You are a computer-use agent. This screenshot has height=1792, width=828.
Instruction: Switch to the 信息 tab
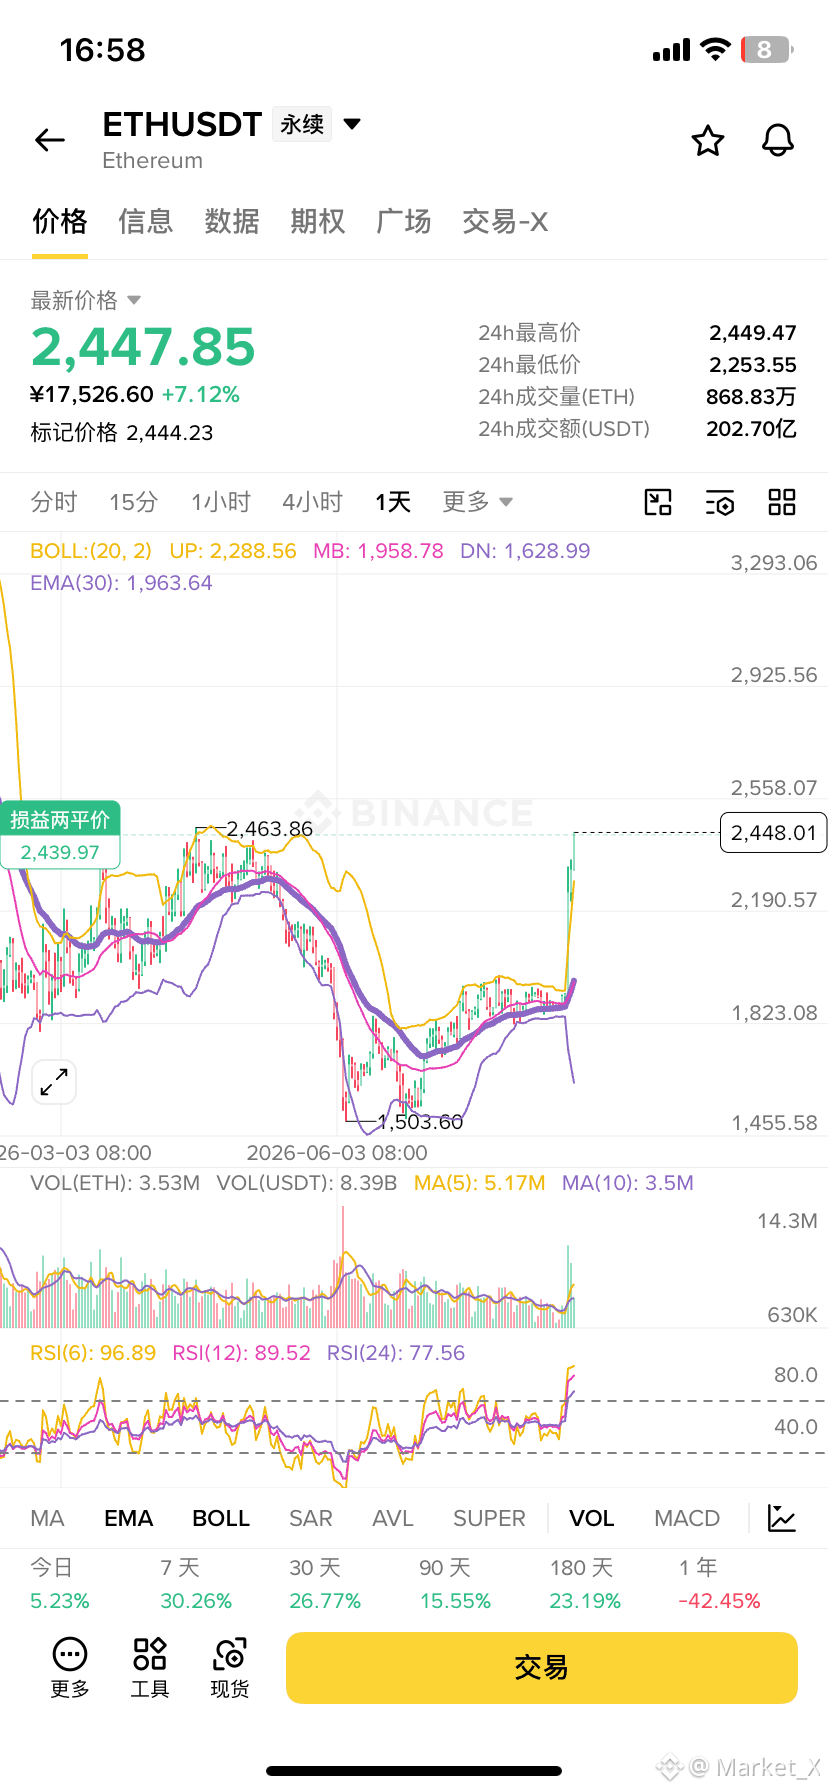(146, 222)
